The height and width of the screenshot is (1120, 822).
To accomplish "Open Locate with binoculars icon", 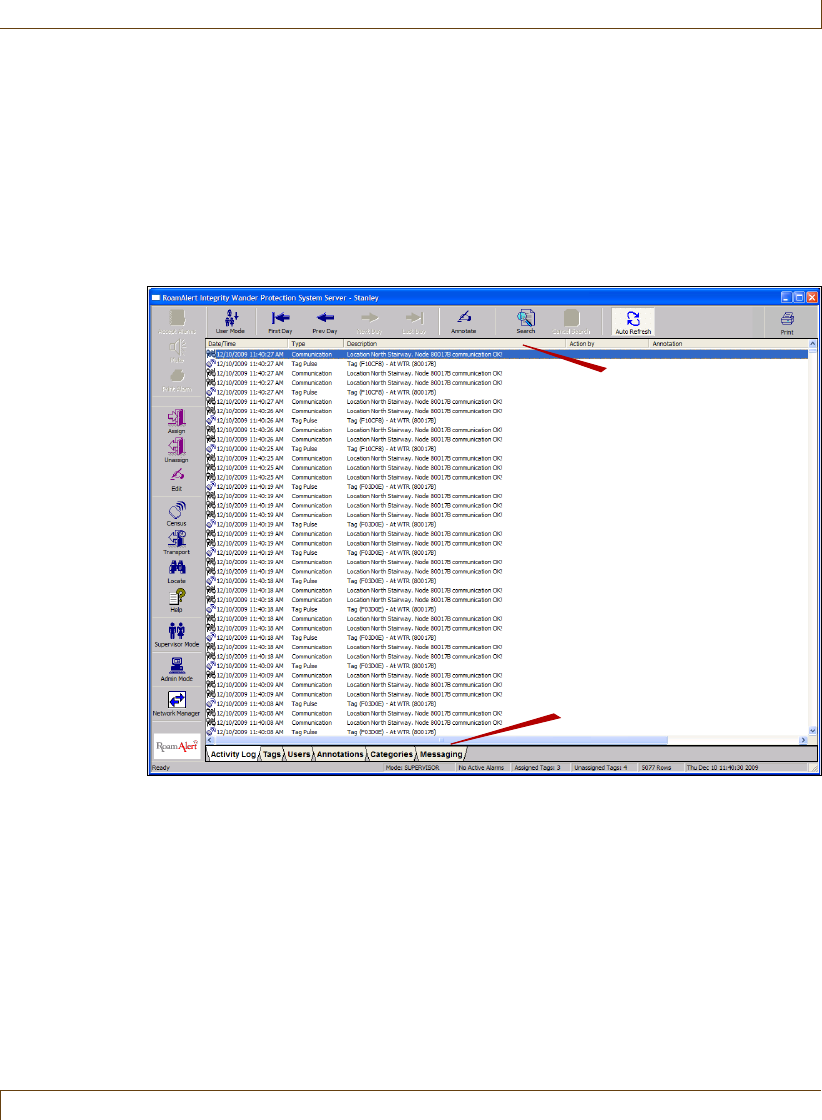I will coord(176,571).
